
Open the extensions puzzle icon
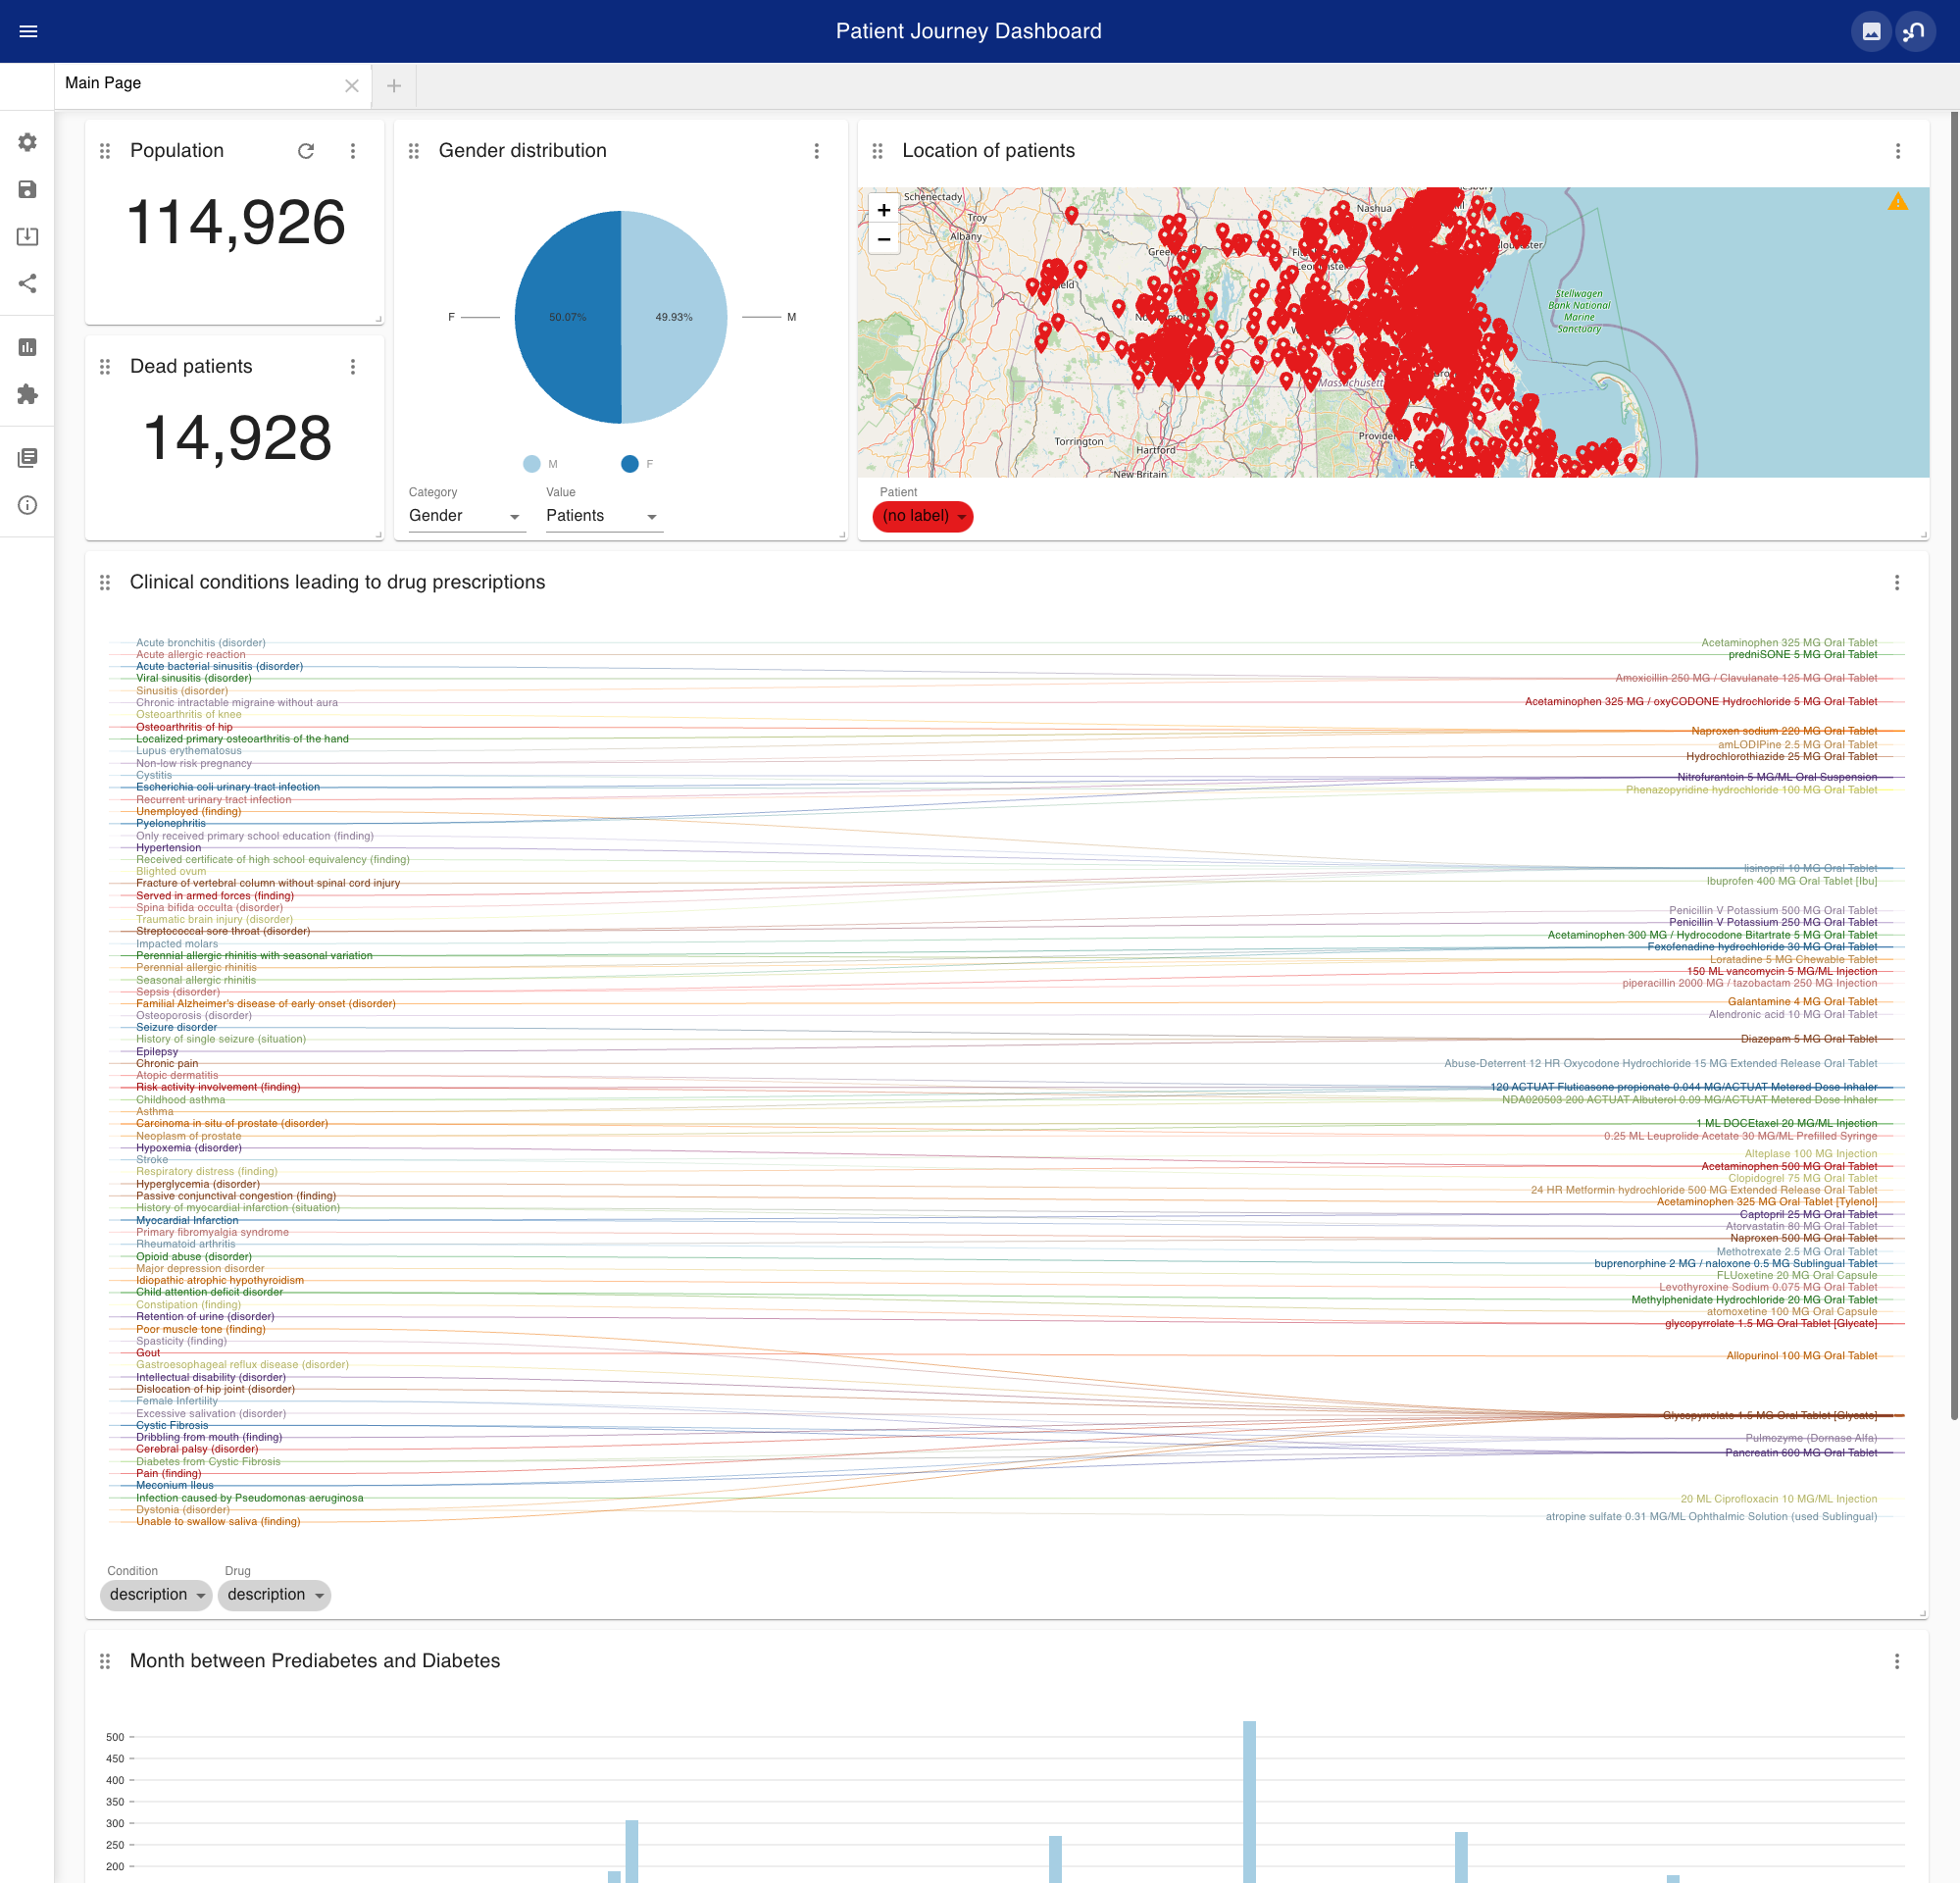tap(28, 394)
